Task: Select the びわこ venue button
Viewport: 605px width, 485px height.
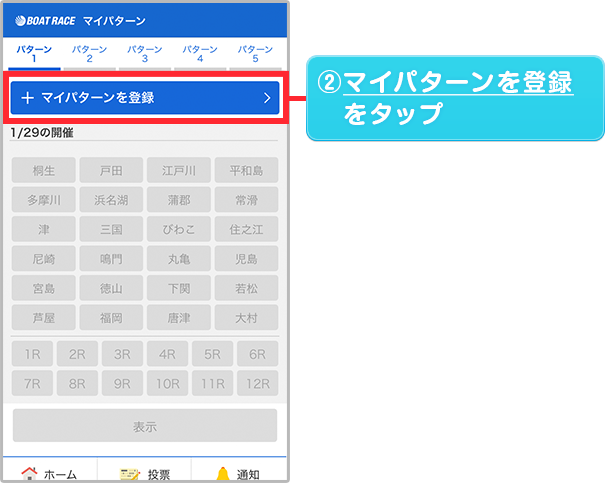Action: [x=178, y=230]
